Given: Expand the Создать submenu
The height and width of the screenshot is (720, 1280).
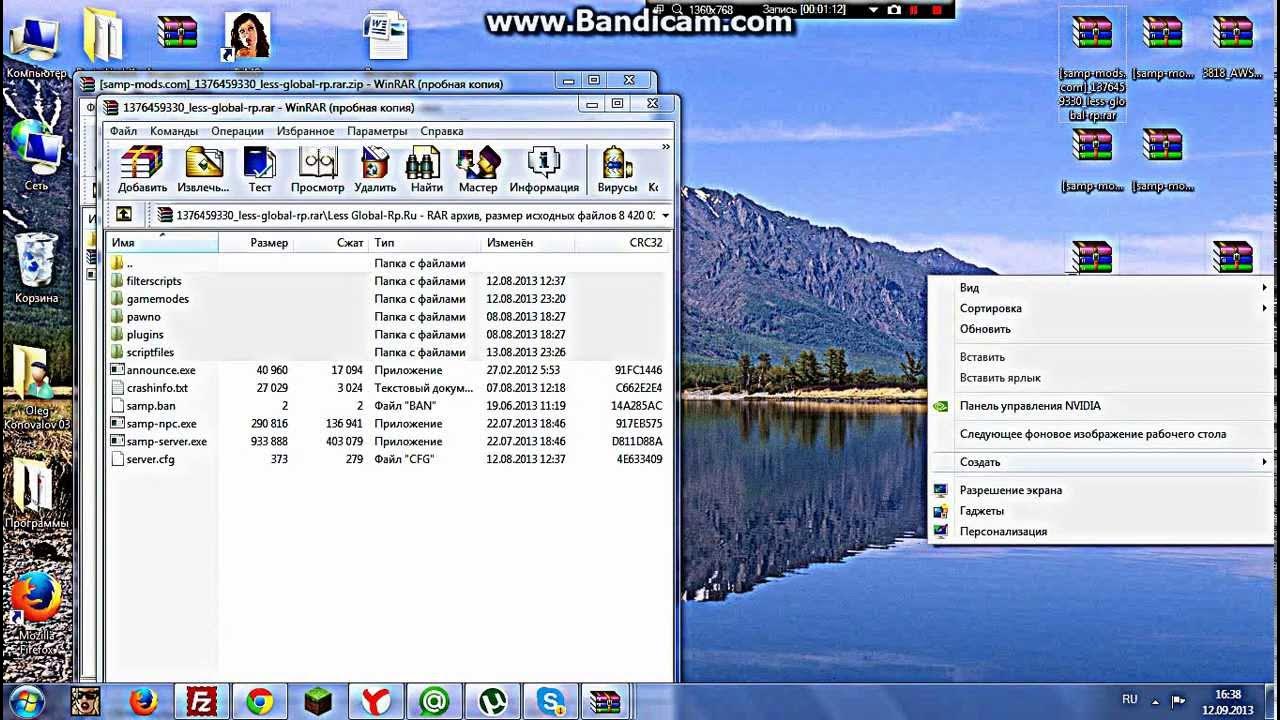Looking at the screenshot, I should click(1101, 462).
